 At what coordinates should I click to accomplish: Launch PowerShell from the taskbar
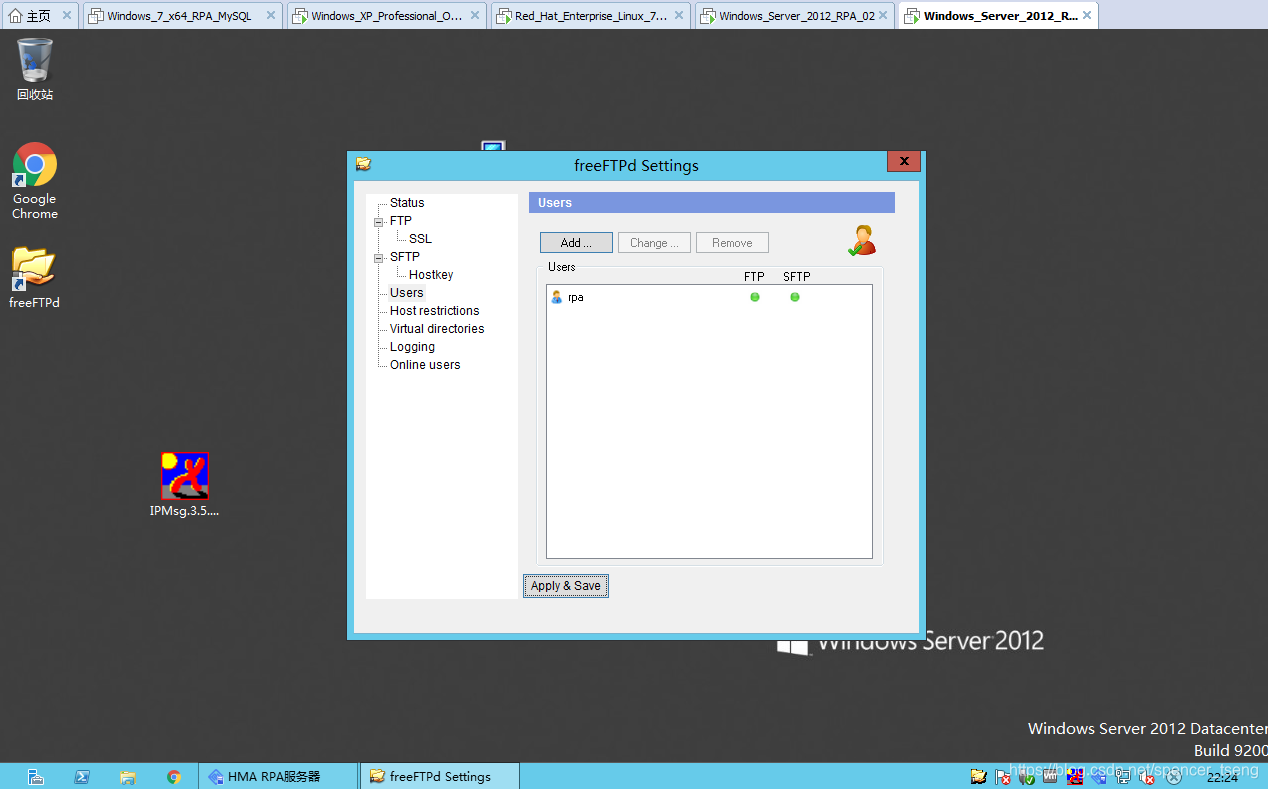coord(82,777)
